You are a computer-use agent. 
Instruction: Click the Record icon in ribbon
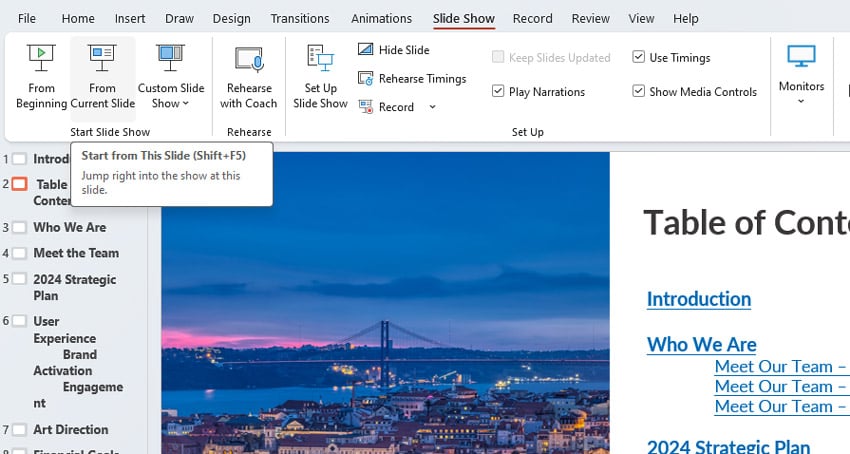(366, 107)
